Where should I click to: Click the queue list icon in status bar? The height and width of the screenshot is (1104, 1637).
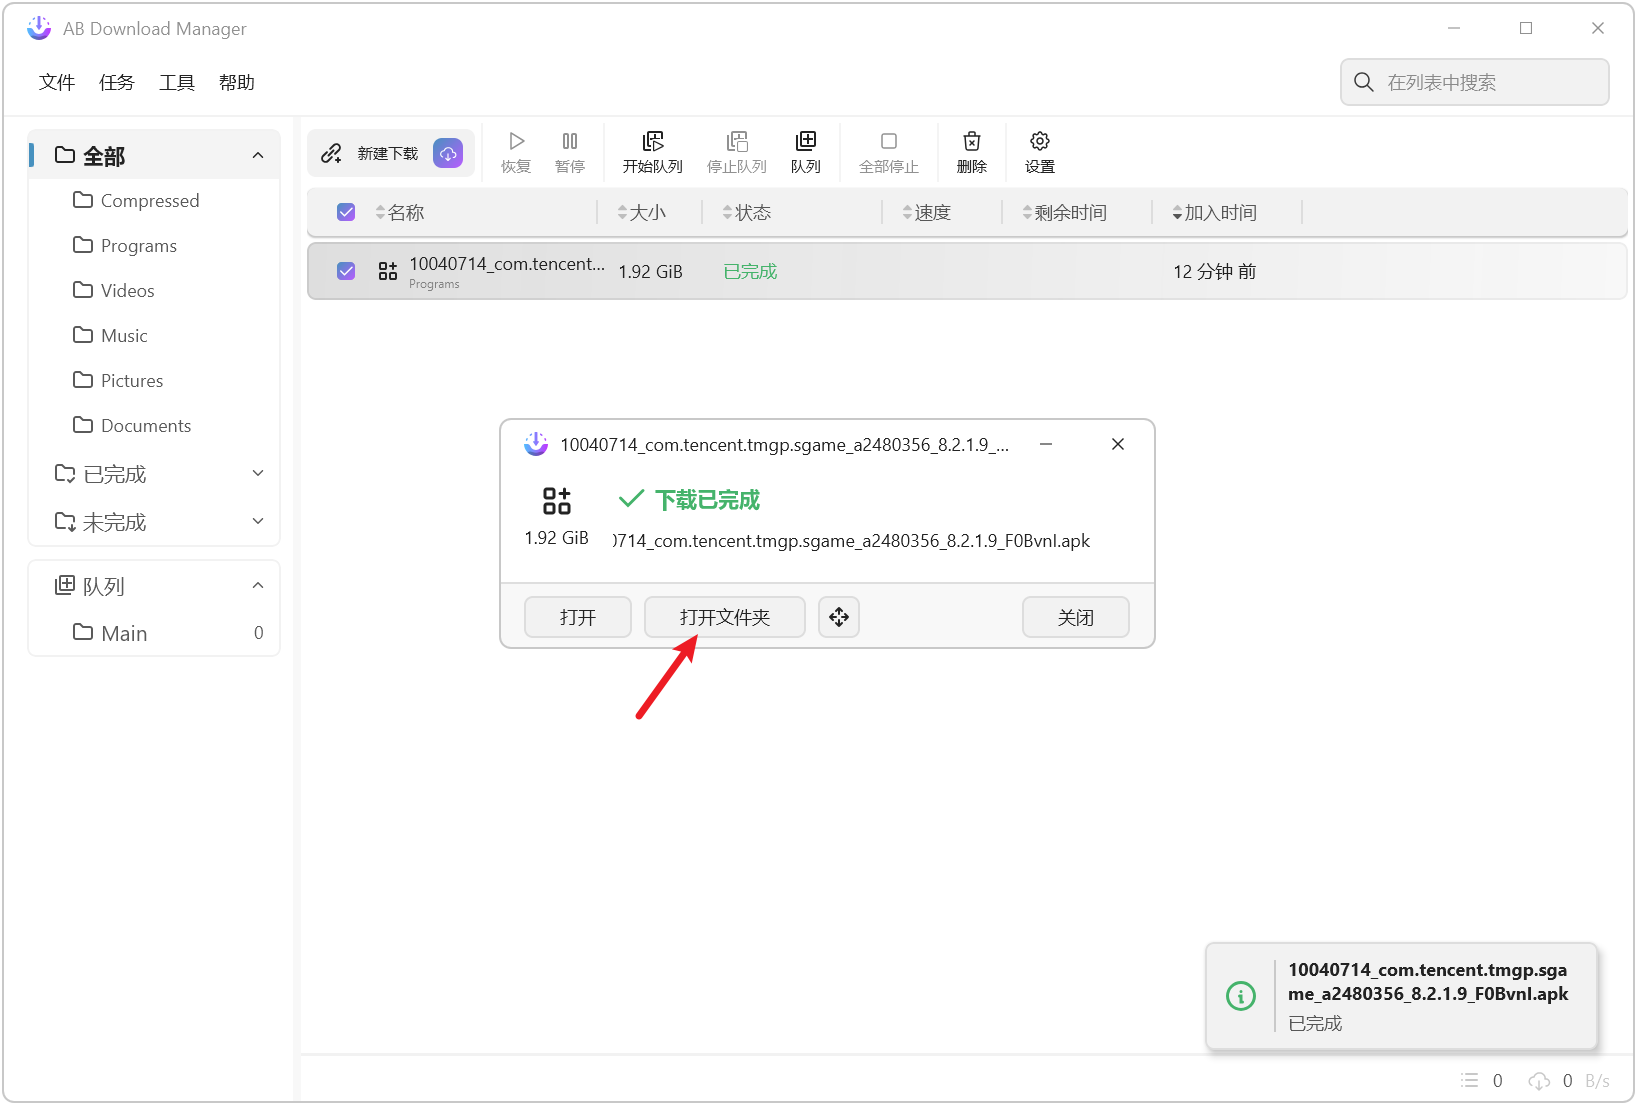point(1469,1080)
